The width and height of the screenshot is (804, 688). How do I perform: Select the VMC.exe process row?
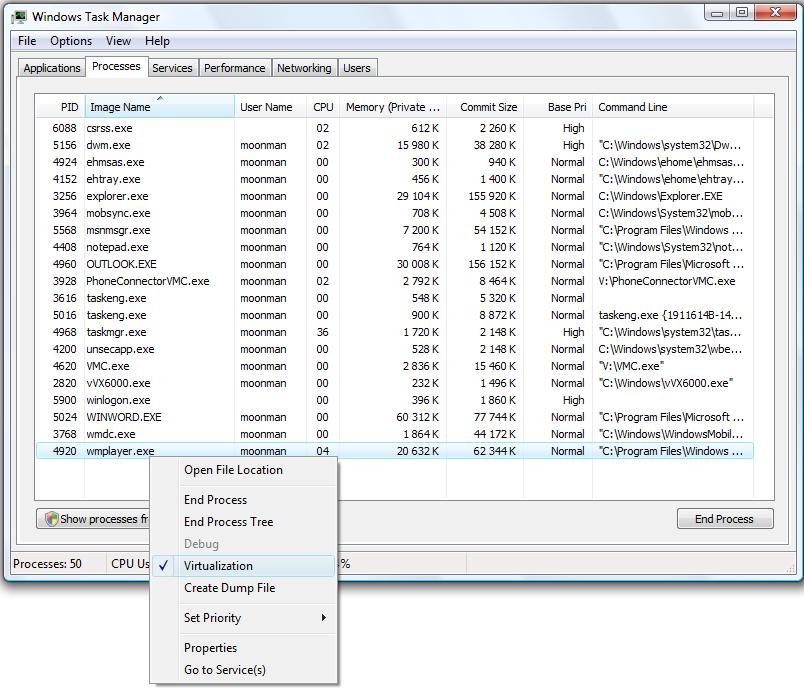tap(395, 366)
